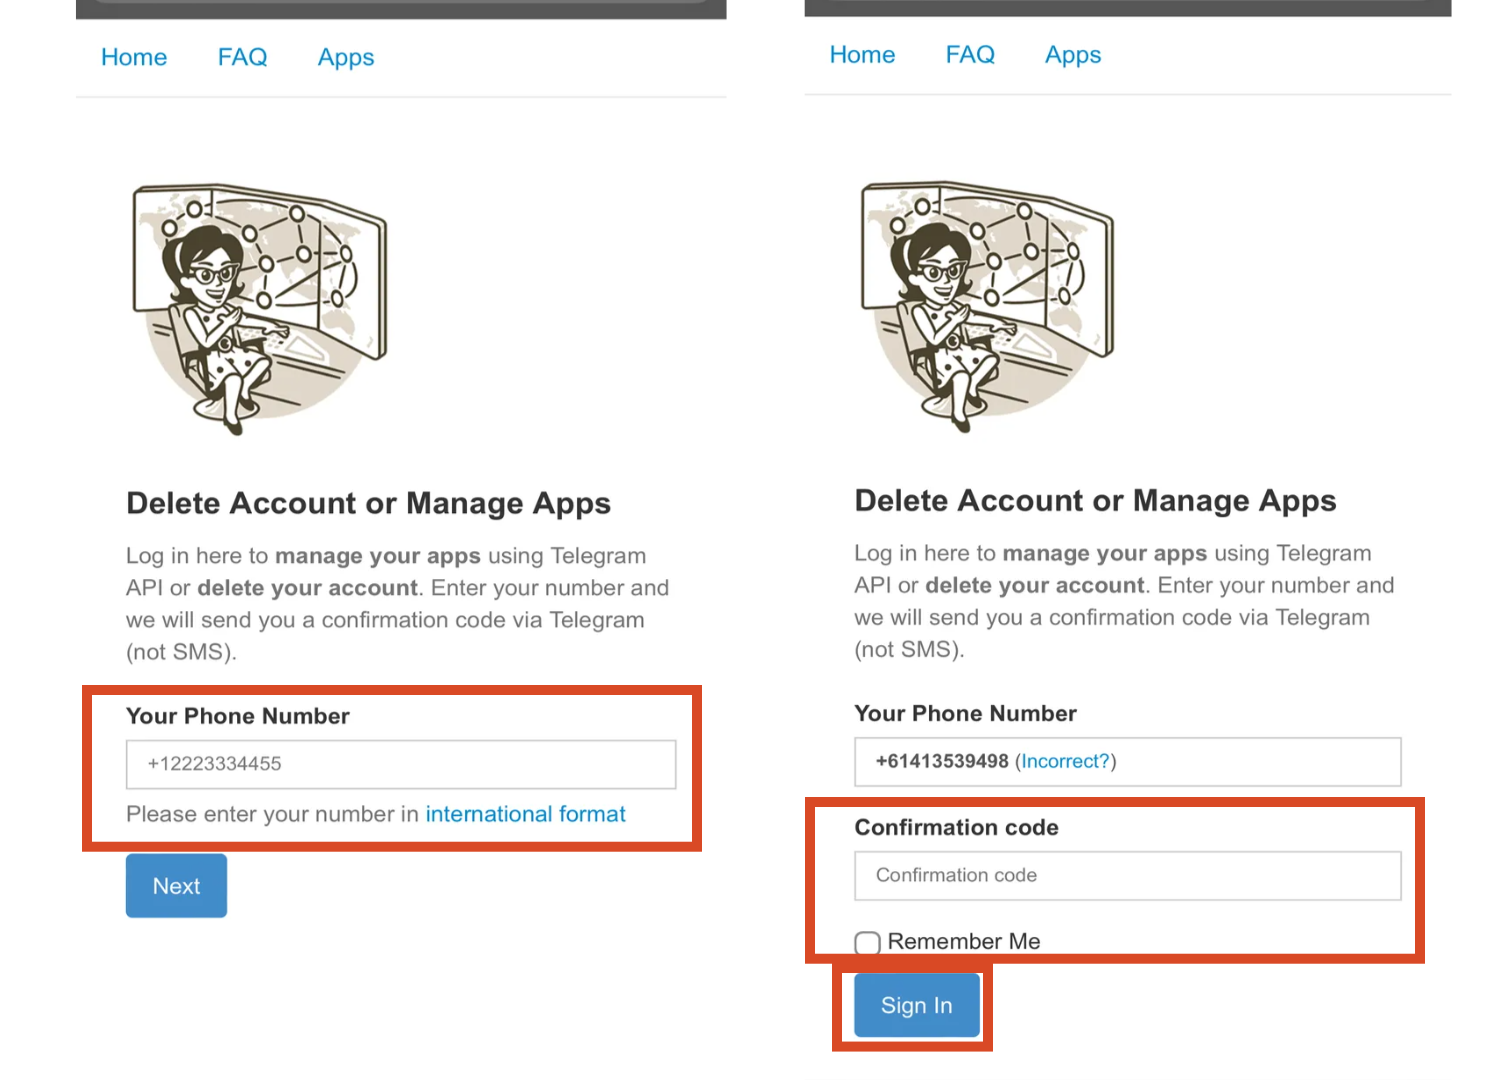Open Apps link in right page
The height and width of the screenshot is (1080, 1500).
[x=1073, y=56]
